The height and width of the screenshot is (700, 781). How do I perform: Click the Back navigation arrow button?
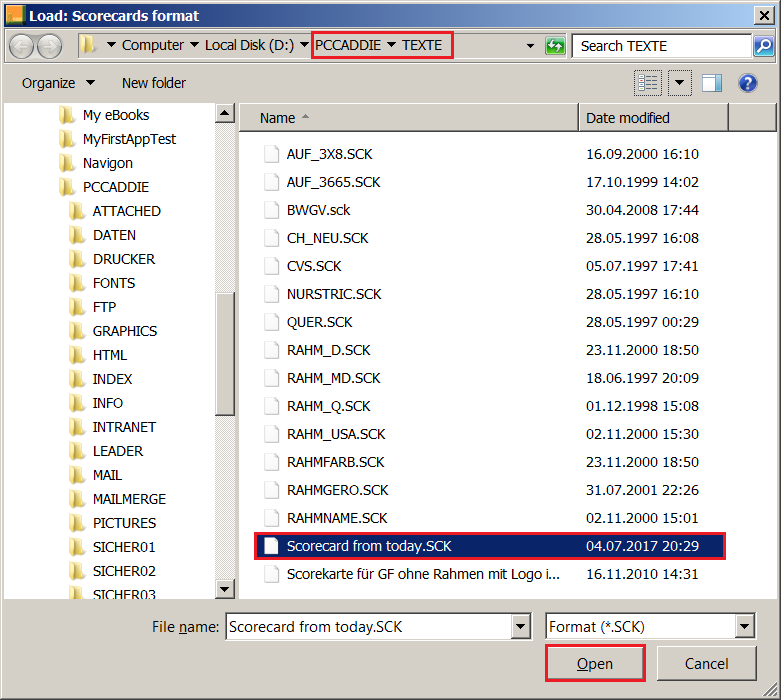22,46
